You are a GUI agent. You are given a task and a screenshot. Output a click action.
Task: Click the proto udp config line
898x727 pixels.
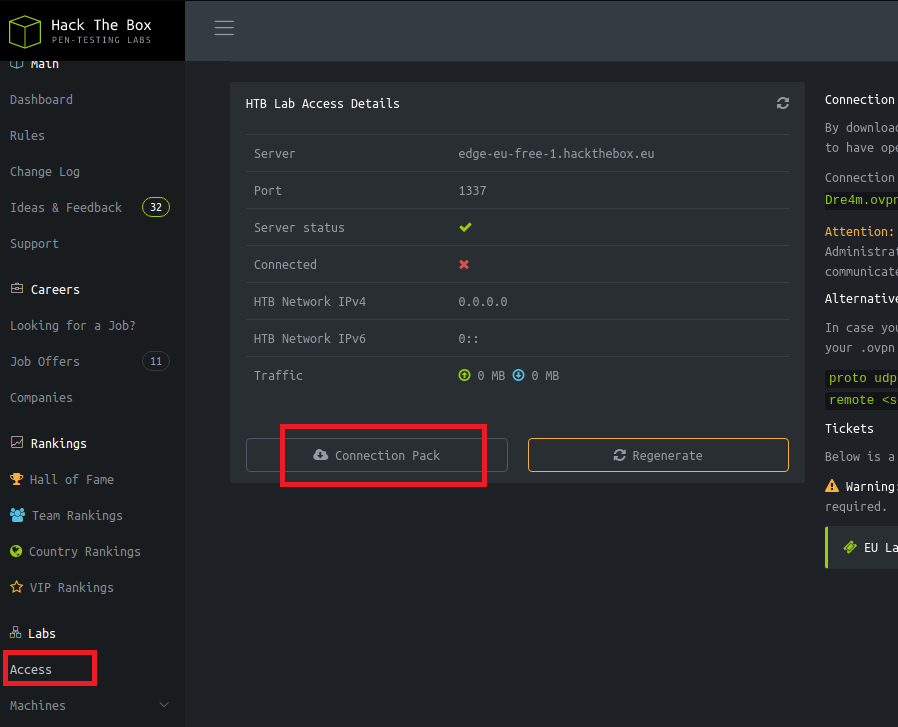(x=863, y=378)
